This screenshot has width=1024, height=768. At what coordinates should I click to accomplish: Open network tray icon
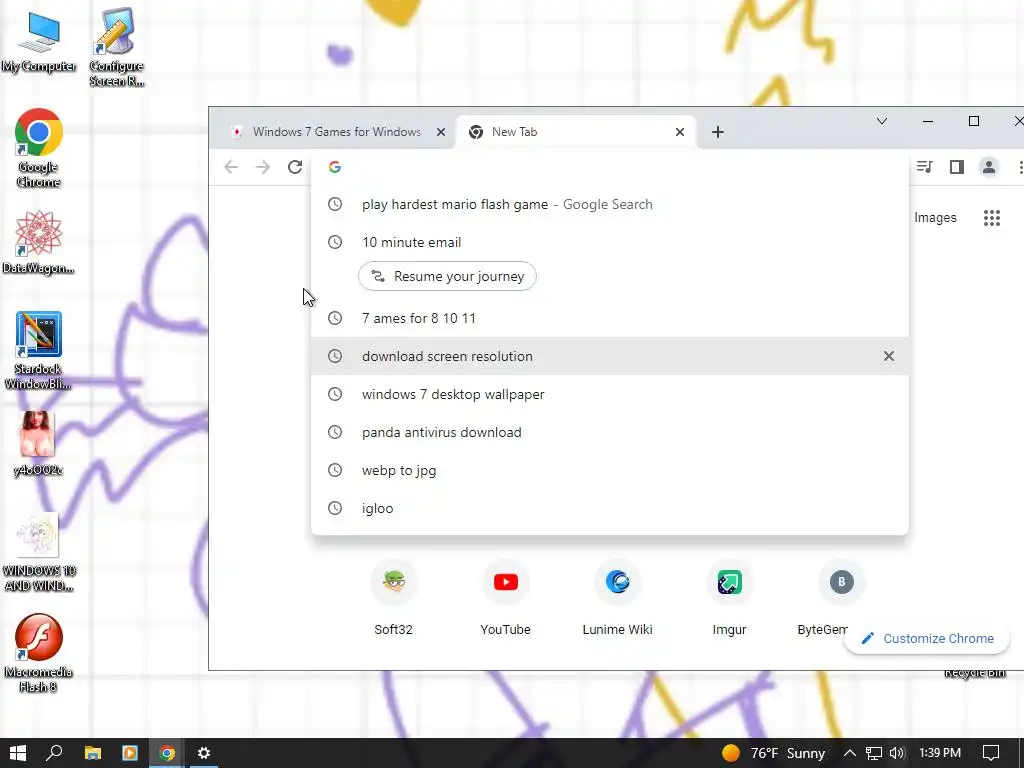point(874,753)
